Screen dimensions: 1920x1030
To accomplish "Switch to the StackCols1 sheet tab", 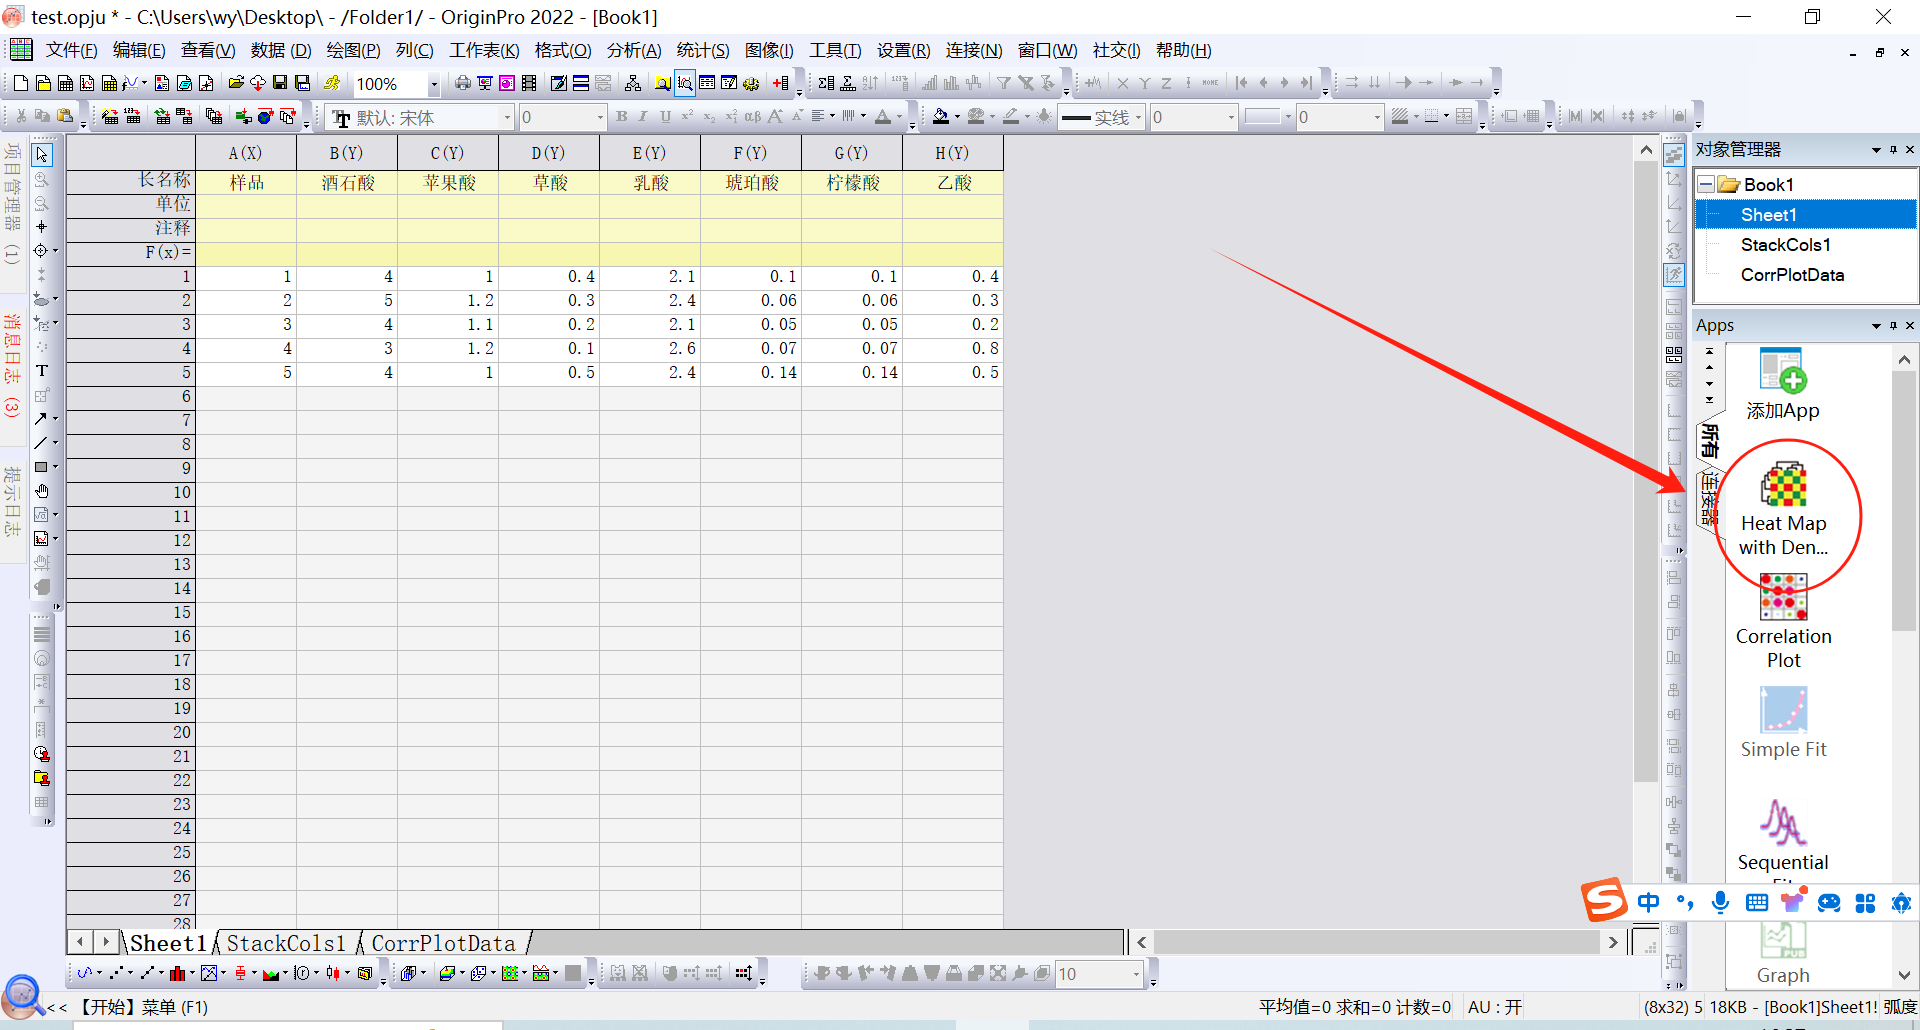I will point(285,943).
